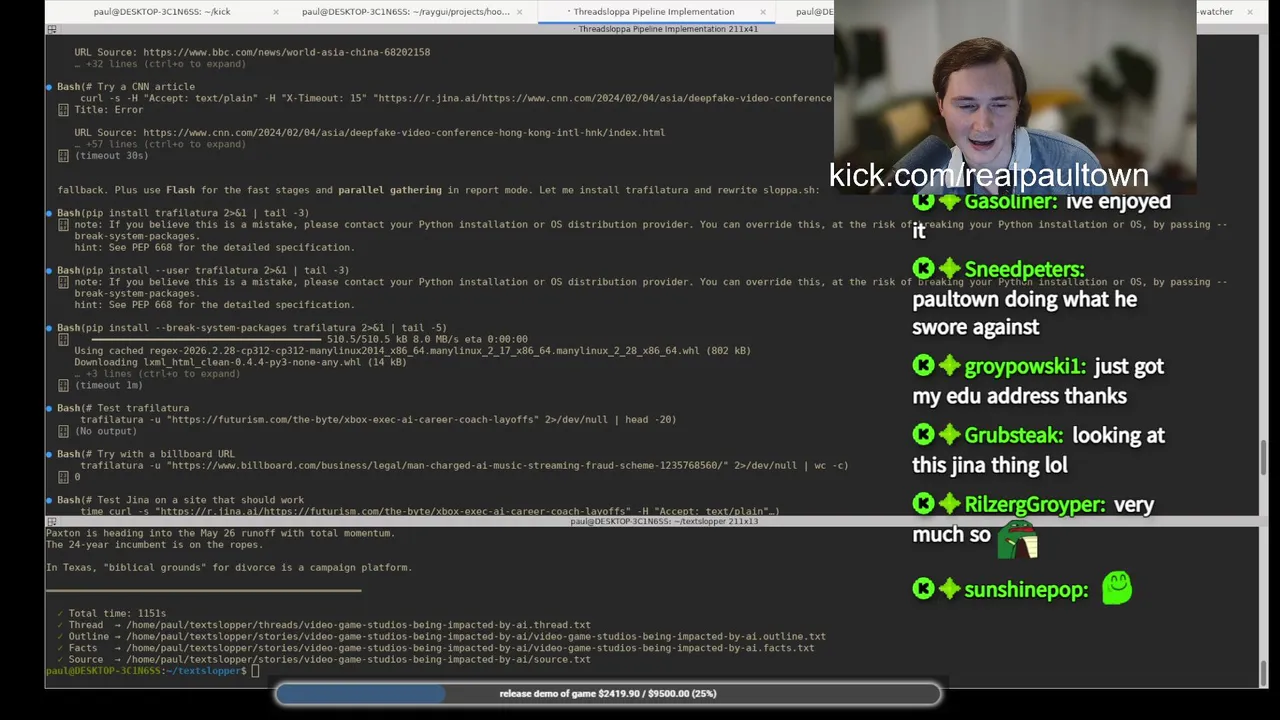Click bullet beside 'Test trafilatura' command

49,408
